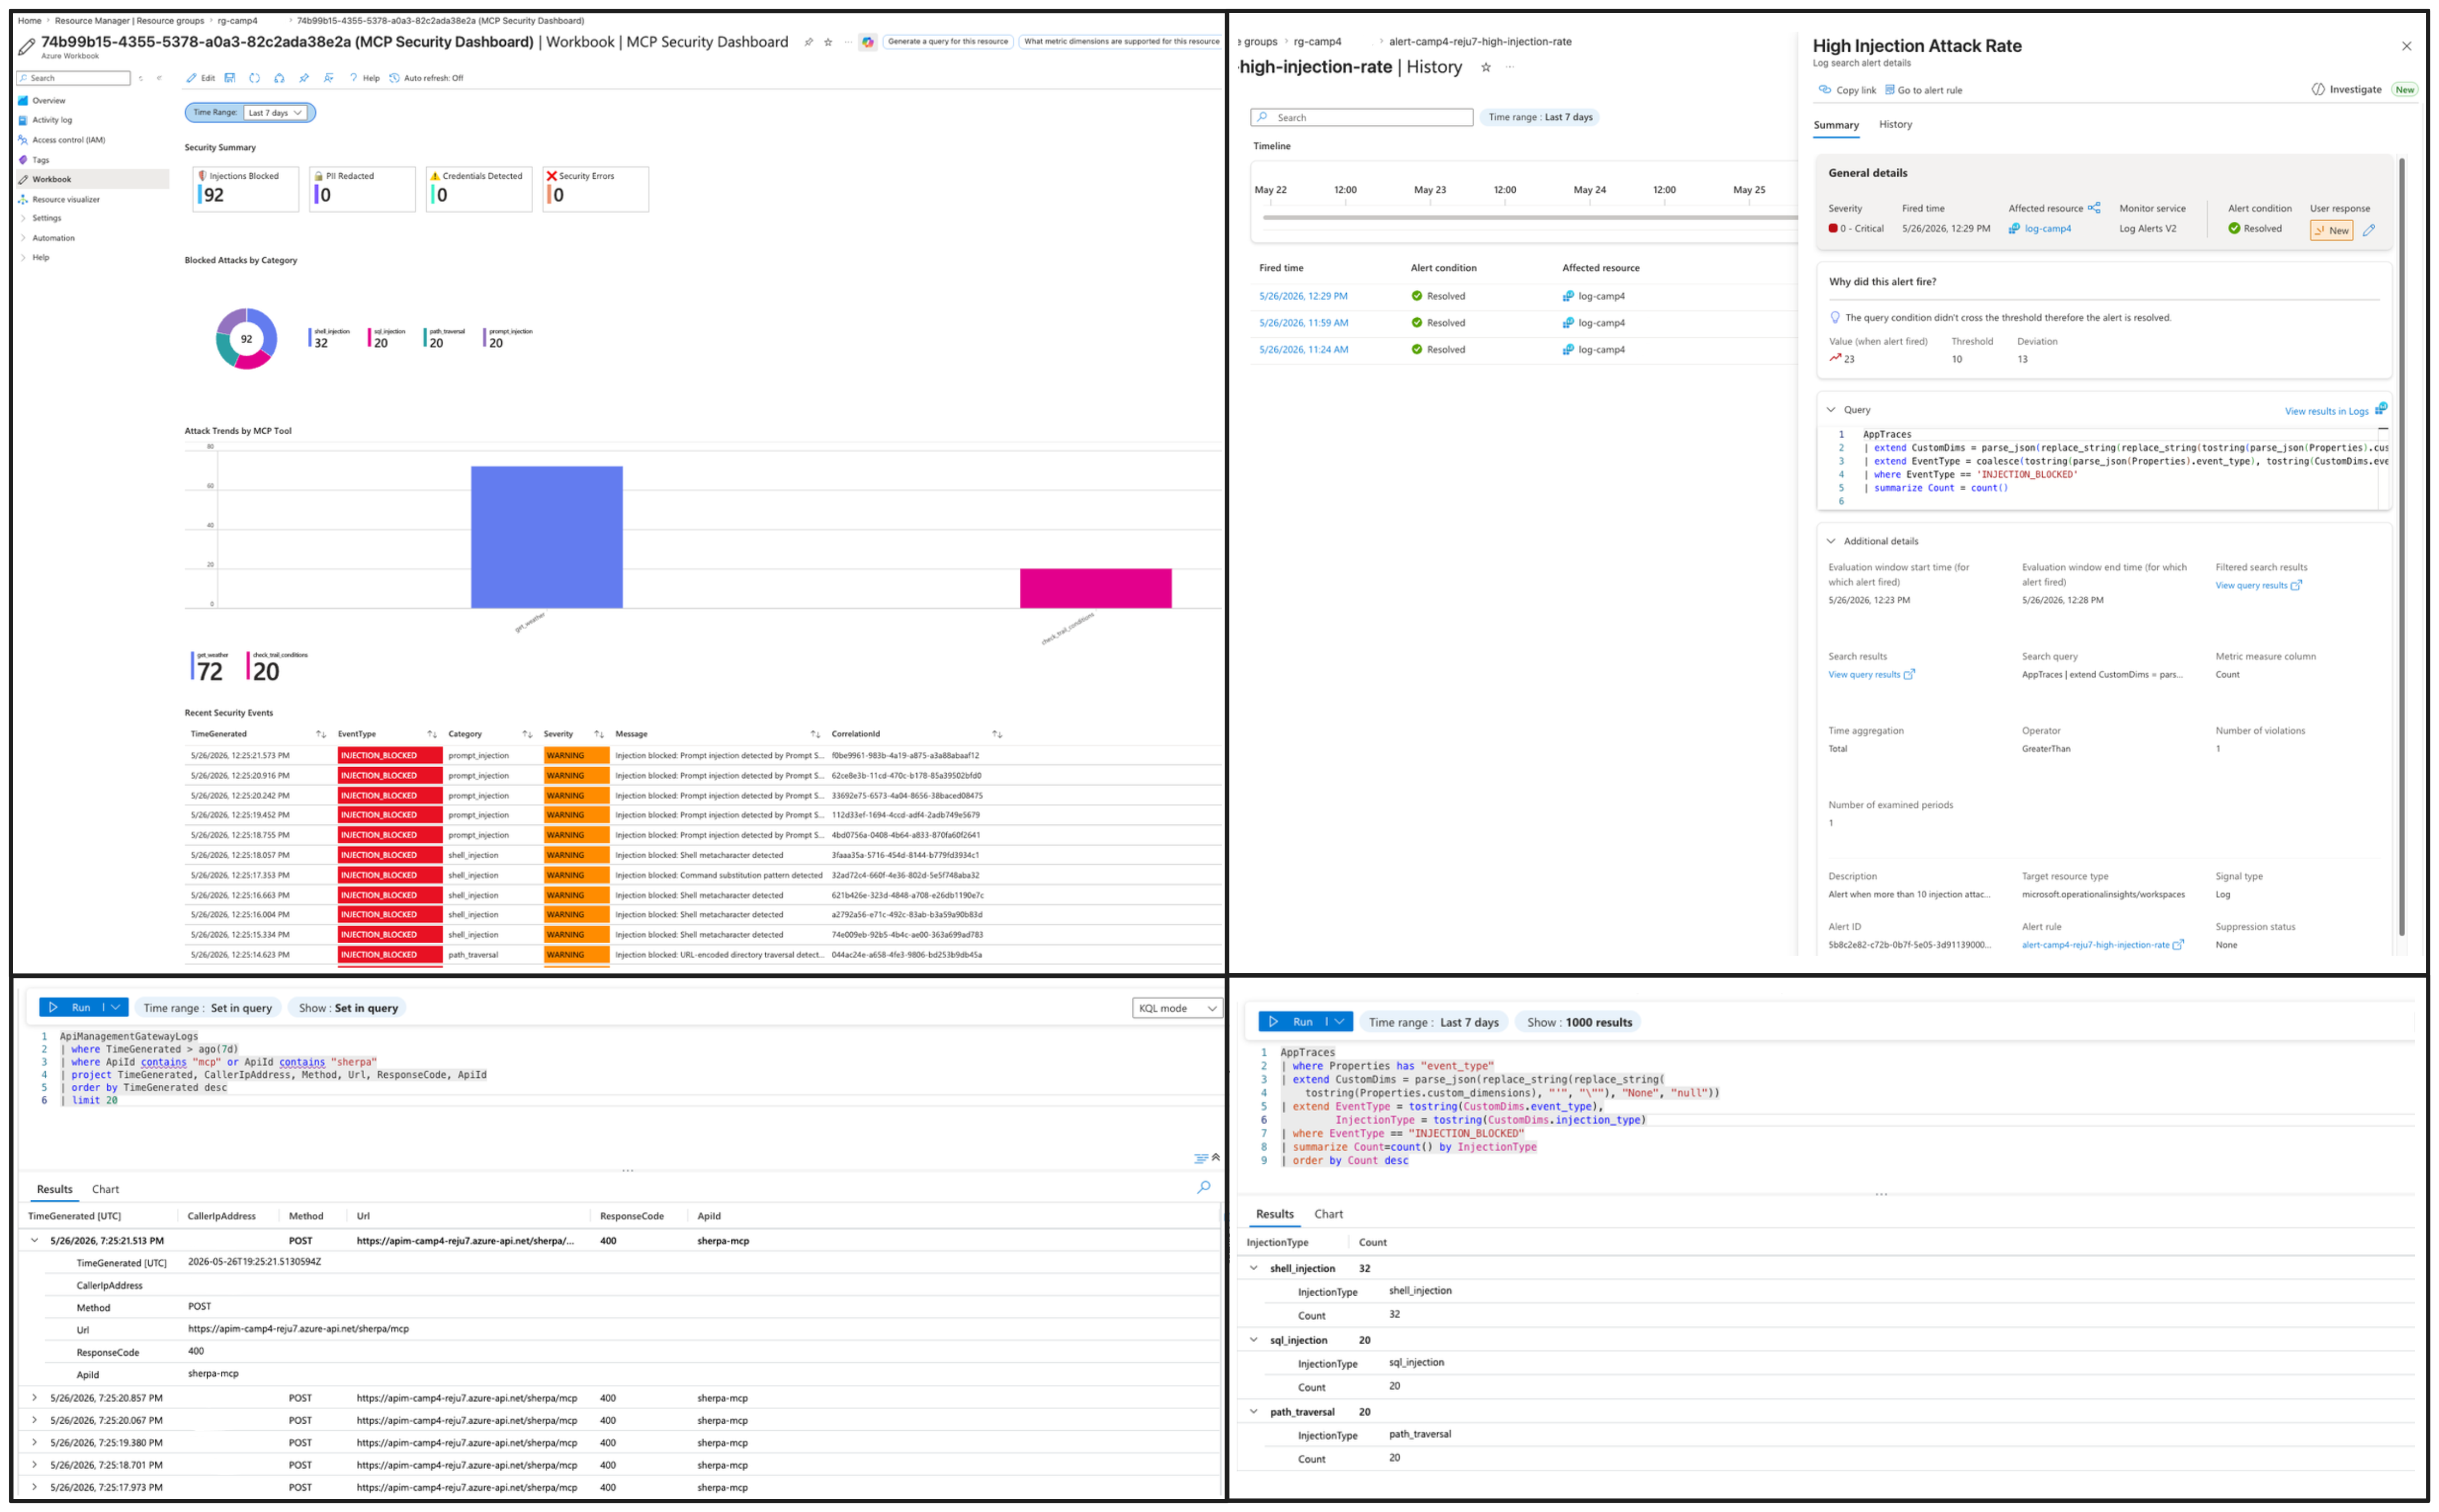Click the blue get_weather bar in chart
The width and height of the screenshot is (2439, 1512).
click(x=546, y=537)
